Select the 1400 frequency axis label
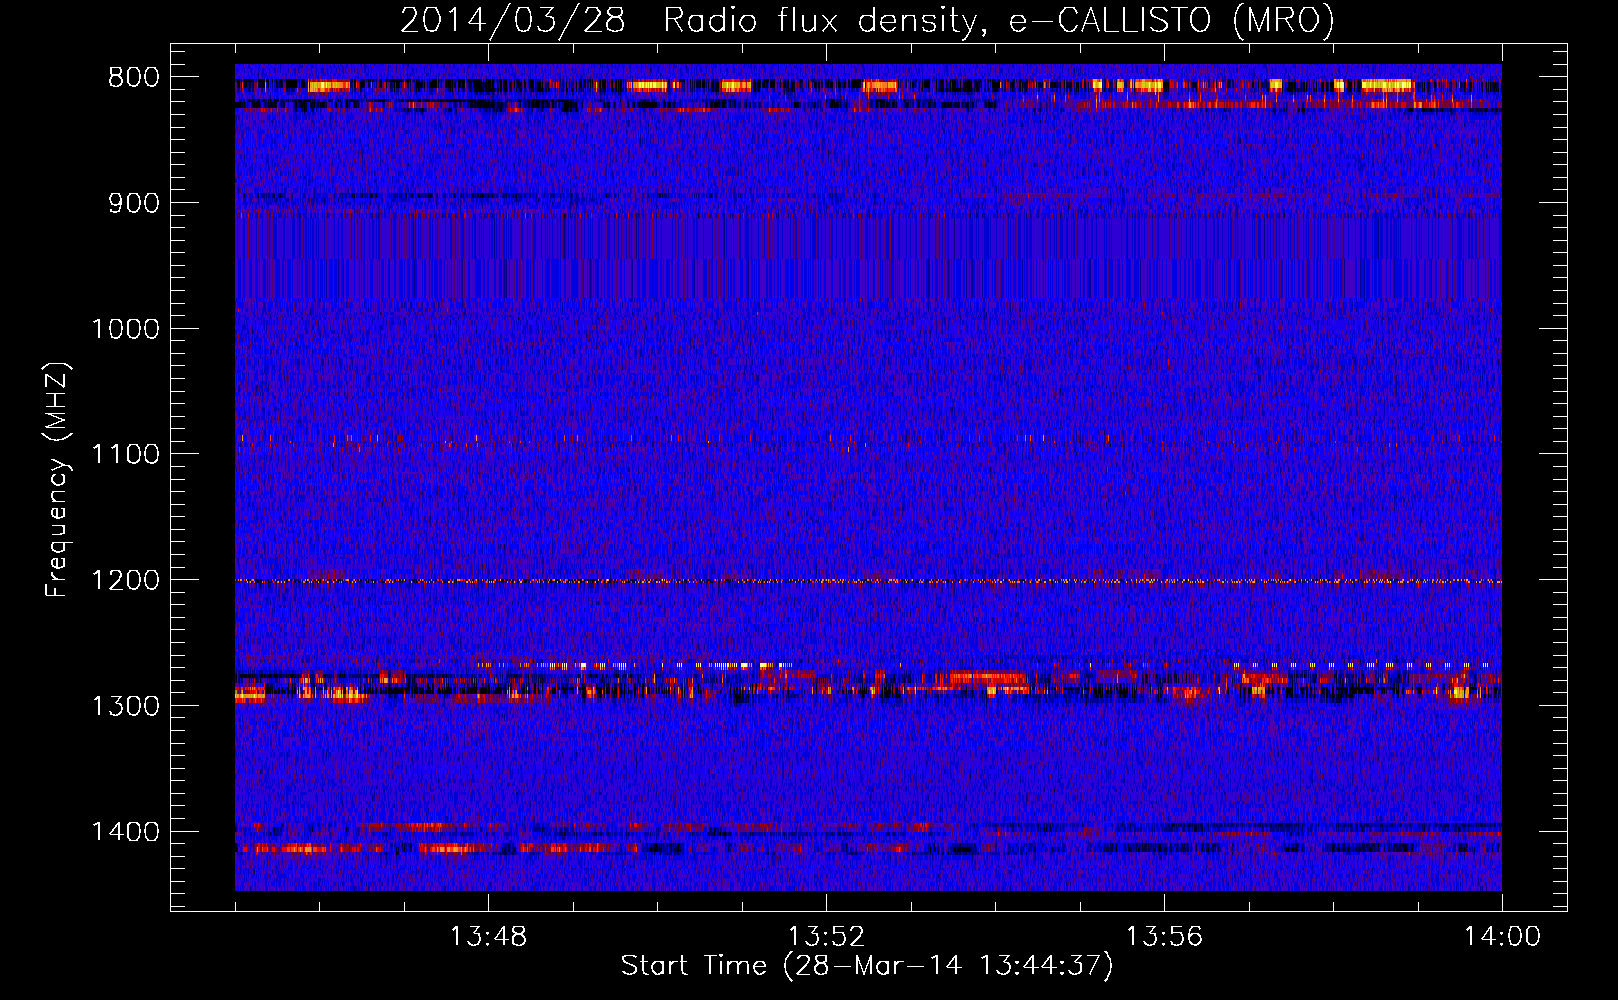Screen dimensions: 1618x1000 tap(125, 832)
